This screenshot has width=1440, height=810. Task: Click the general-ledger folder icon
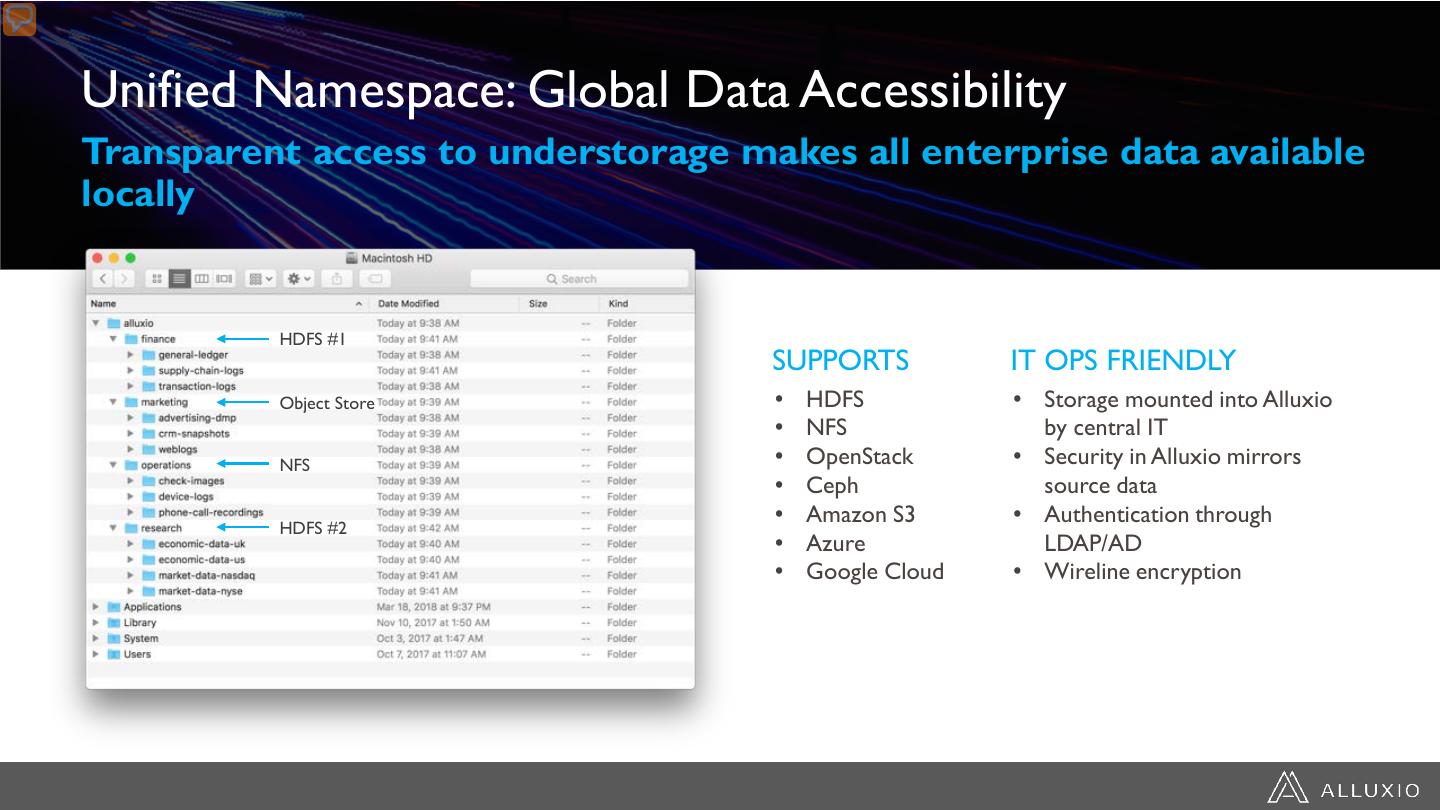click(x=149, y=355)
